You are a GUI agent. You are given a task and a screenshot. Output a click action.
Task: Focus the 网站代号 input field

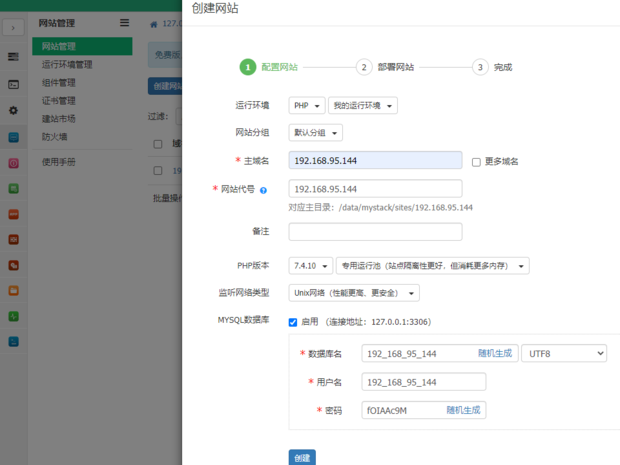point(375,189)
